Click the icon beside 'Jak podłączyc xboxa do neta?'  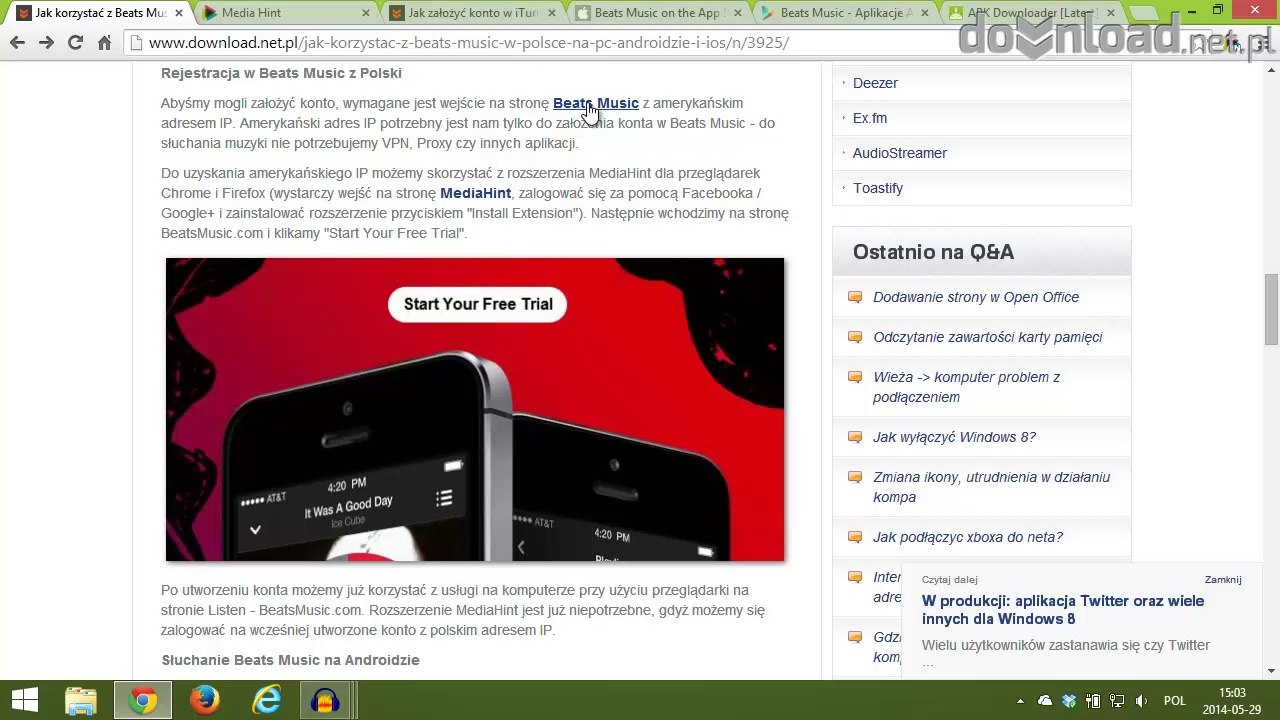coord(855,537)
